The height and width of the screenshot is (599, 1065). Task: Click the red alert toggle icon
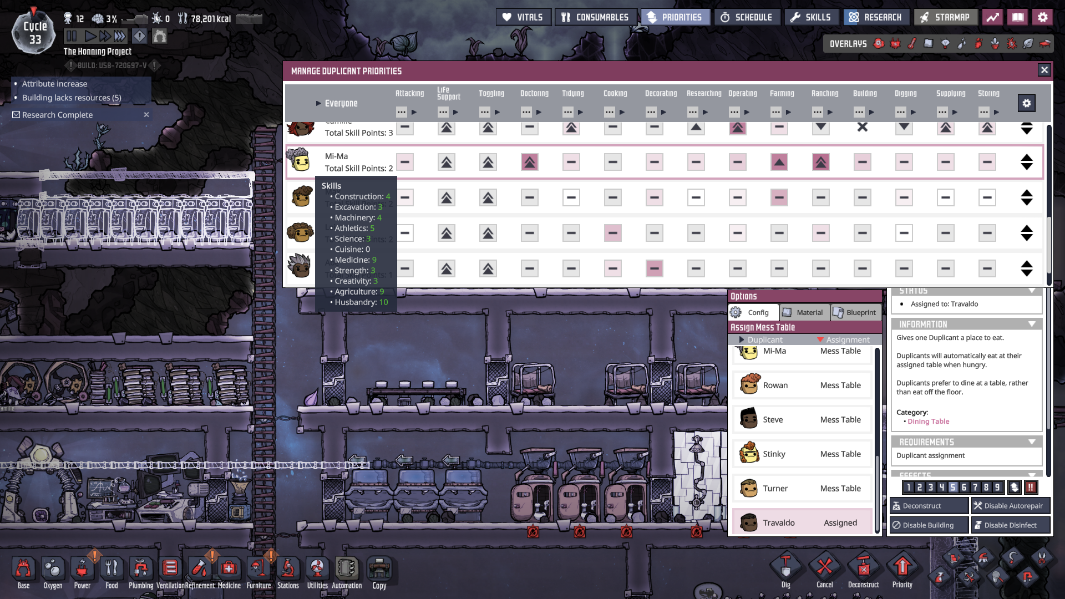[1031, 487]
